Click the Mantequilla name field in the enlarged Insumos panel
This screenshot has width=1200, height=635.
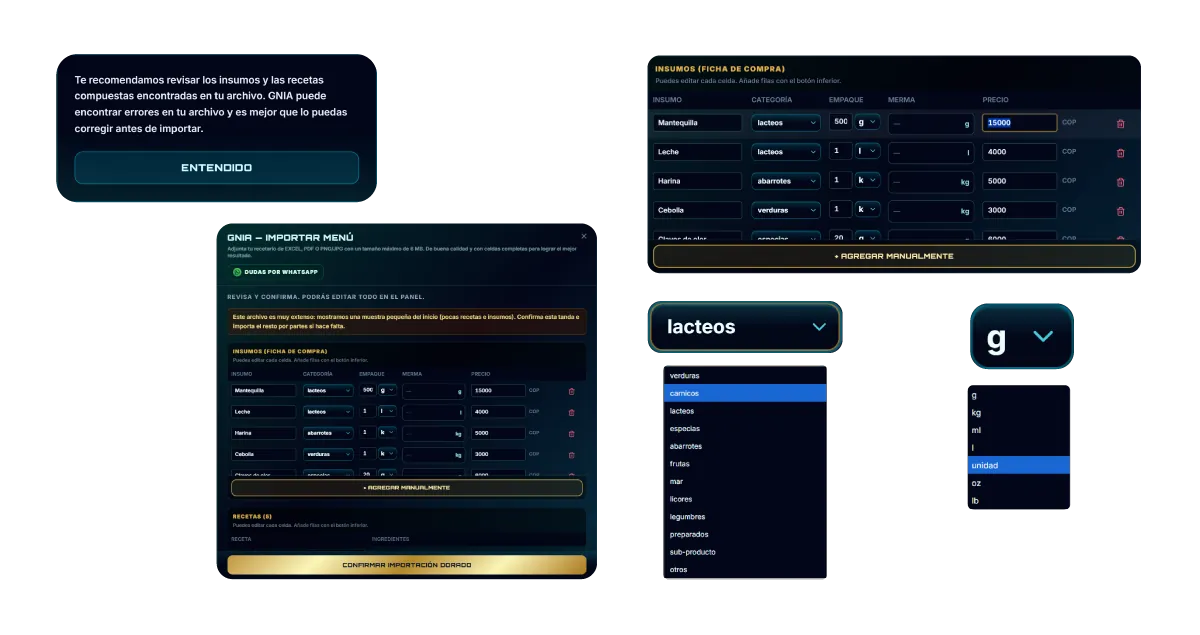697,123
